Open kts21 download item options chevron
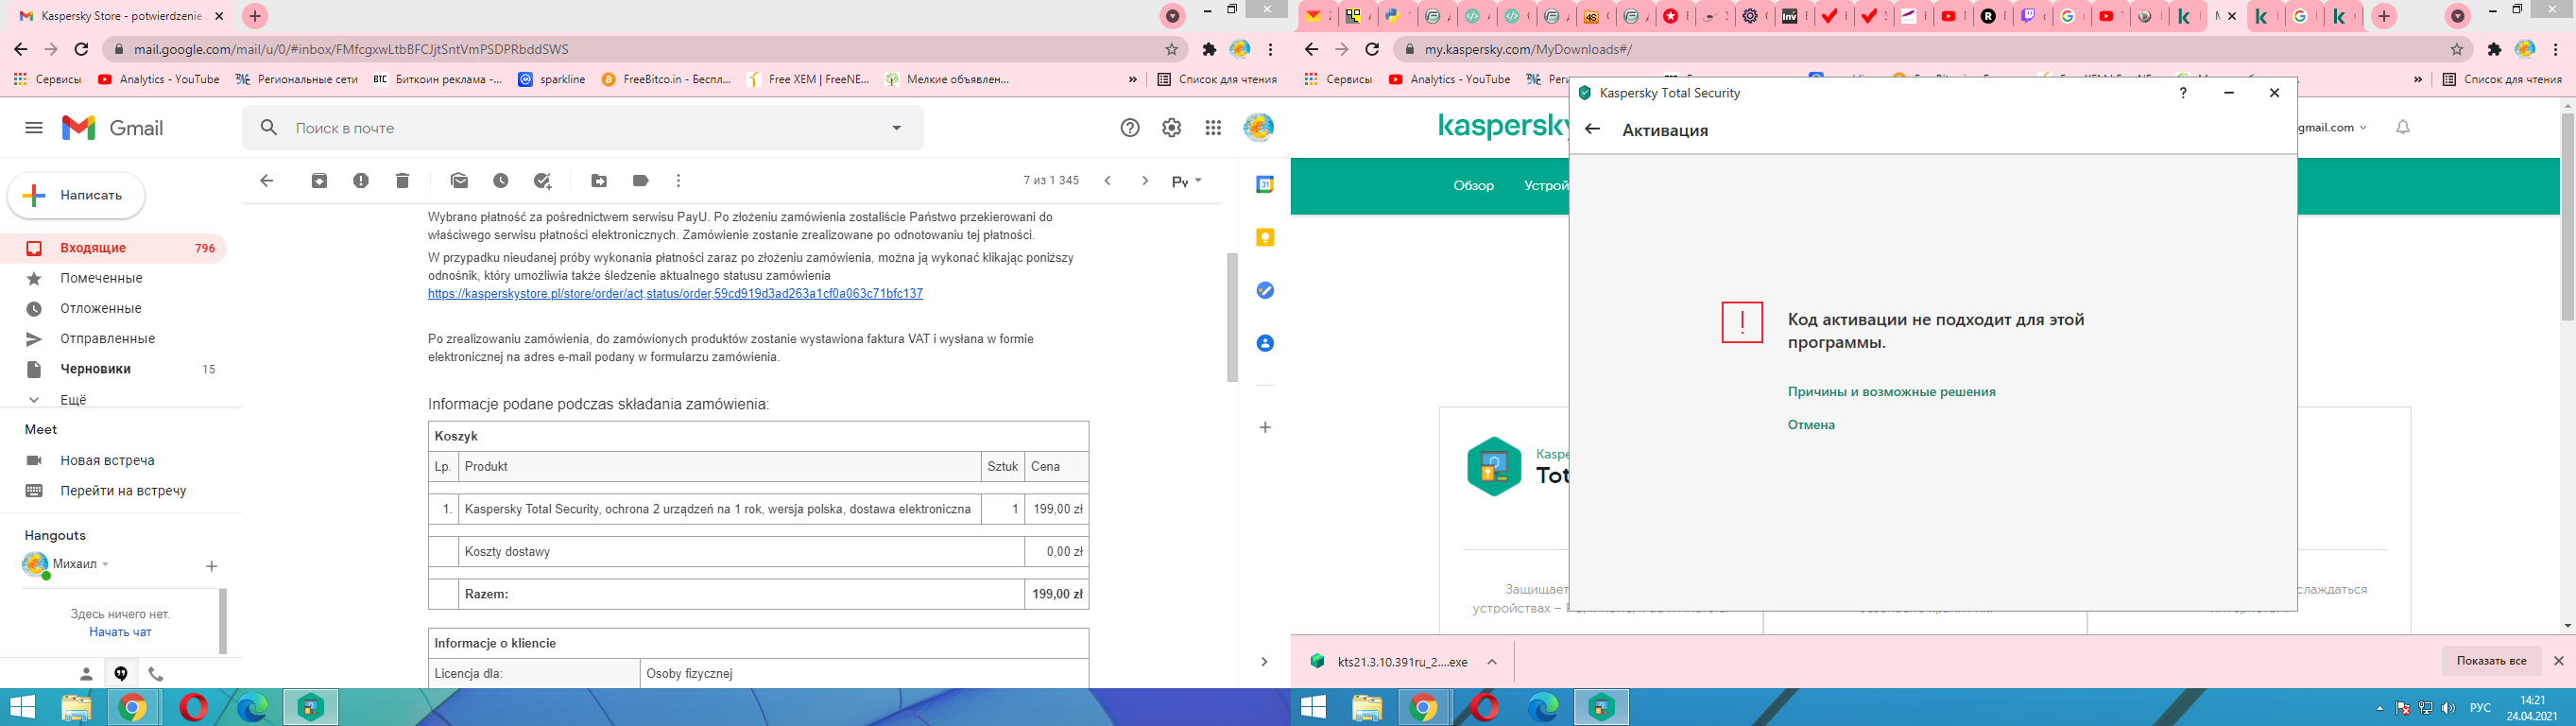This screenshot has width=2576, height=726. [x=1491, y=662]
